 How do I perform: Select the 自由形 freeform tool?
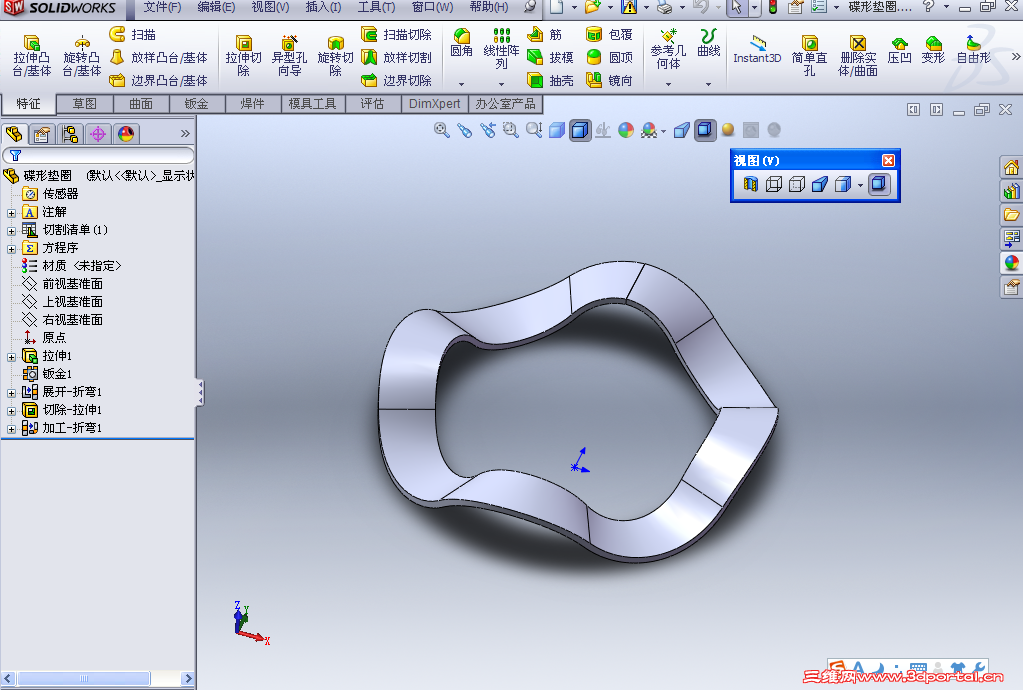coord(973,50)
